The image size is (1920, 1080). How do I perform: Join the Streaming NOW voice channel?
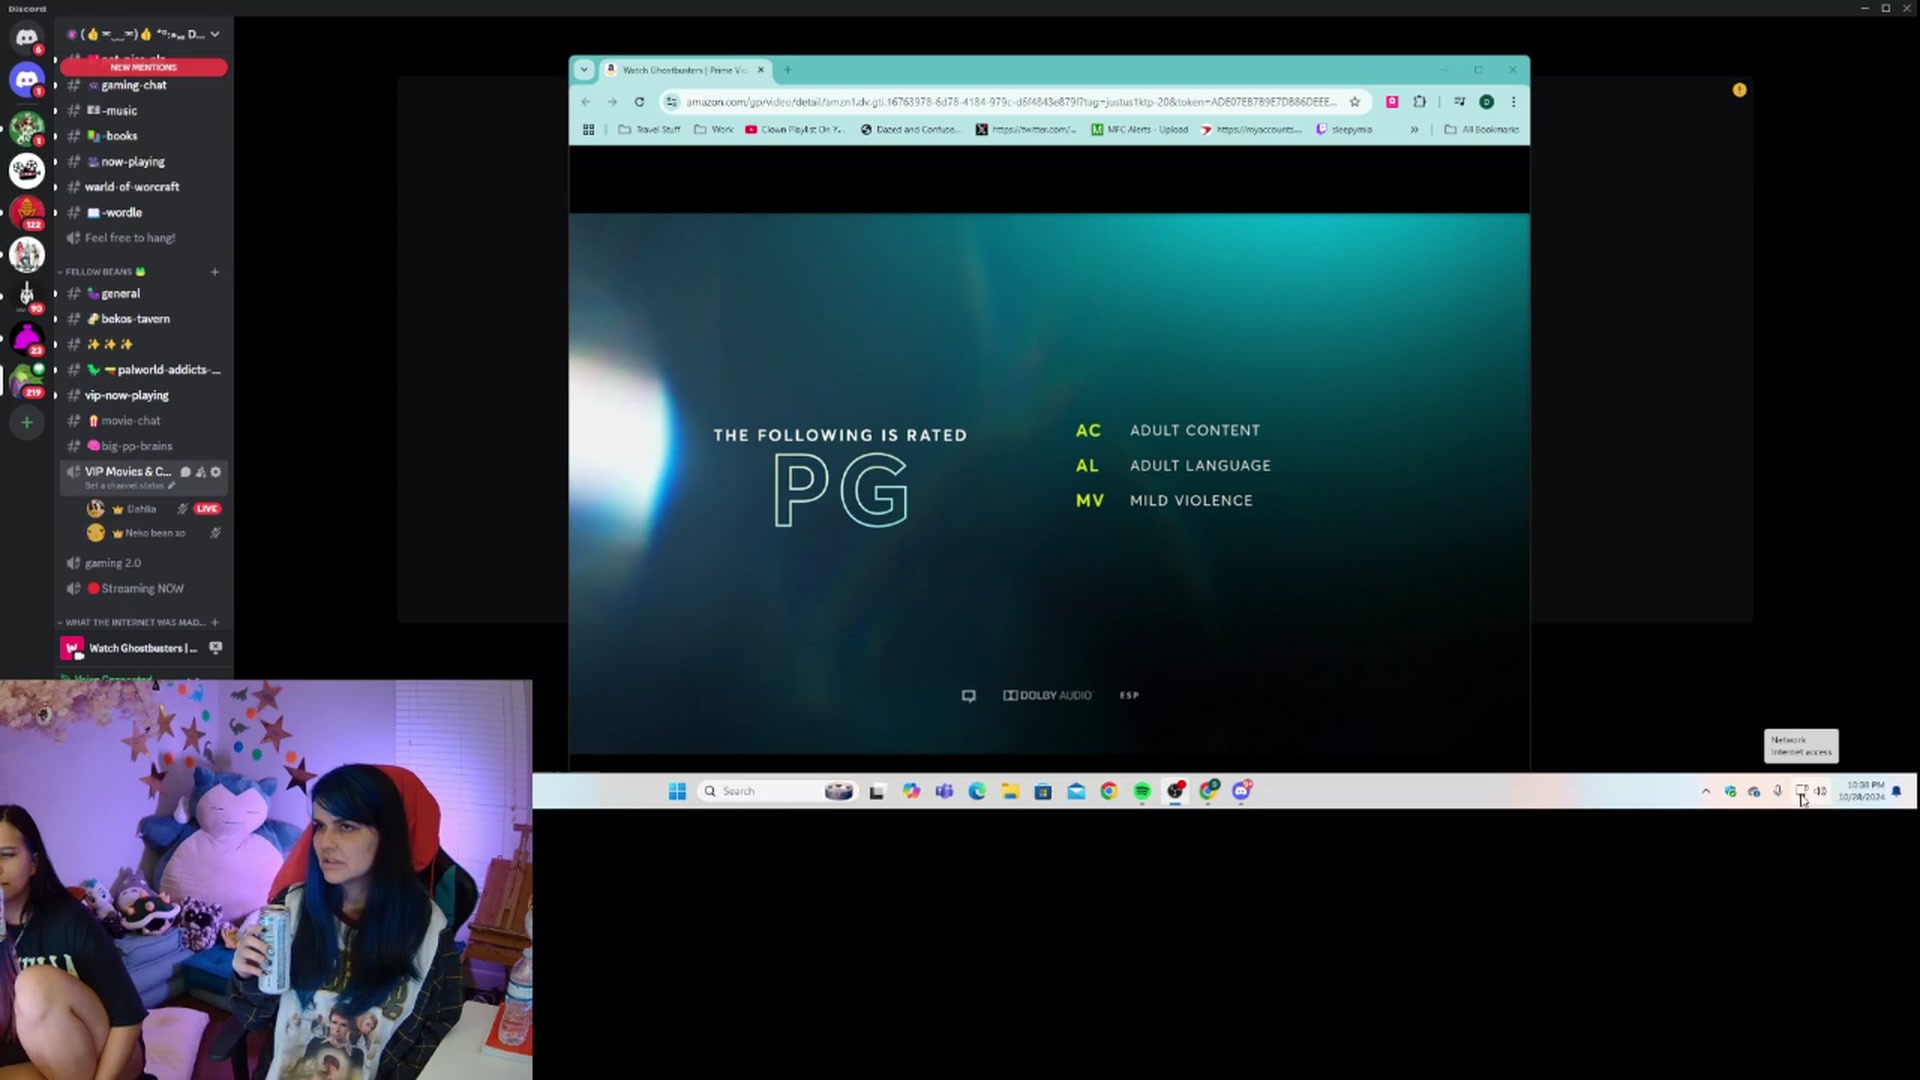140,589
